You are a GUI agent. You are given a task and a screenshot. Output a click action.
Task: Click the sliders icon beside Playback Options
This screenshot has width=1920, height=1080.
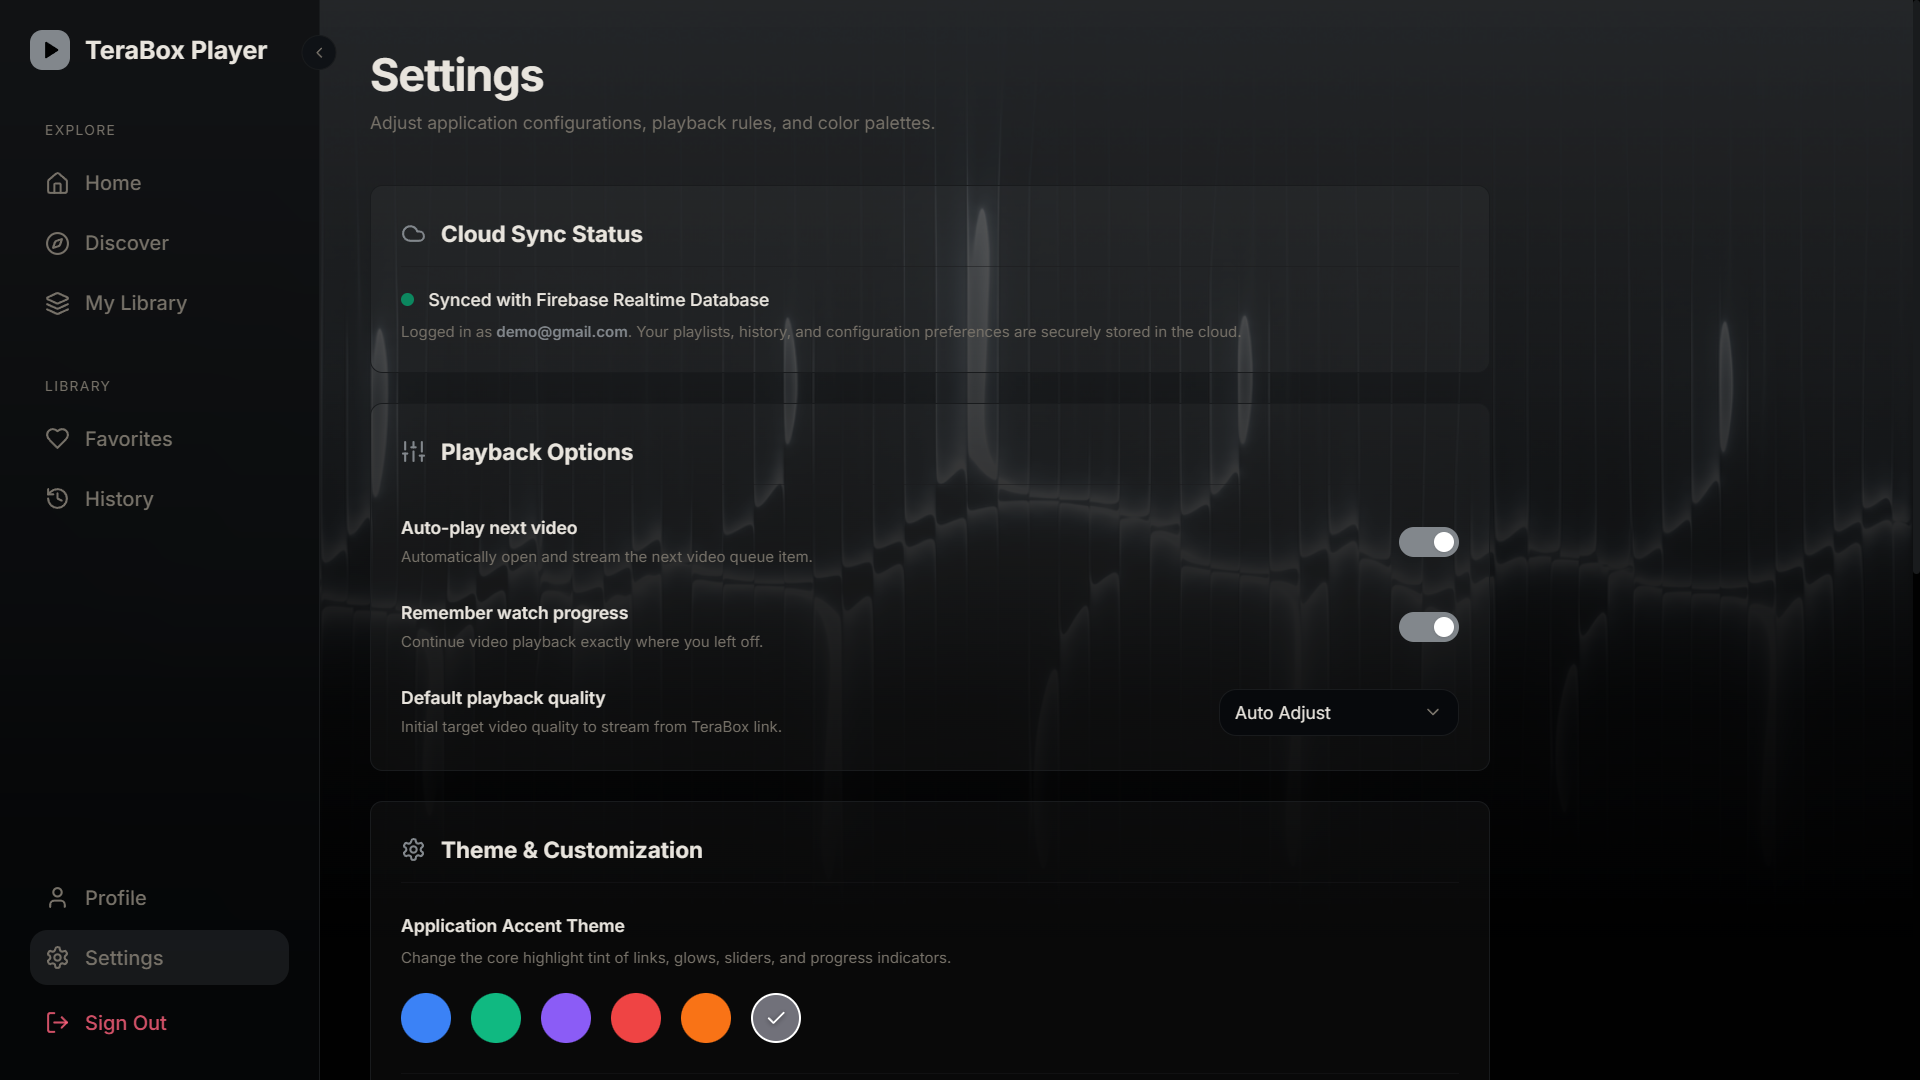click(413, 452)
